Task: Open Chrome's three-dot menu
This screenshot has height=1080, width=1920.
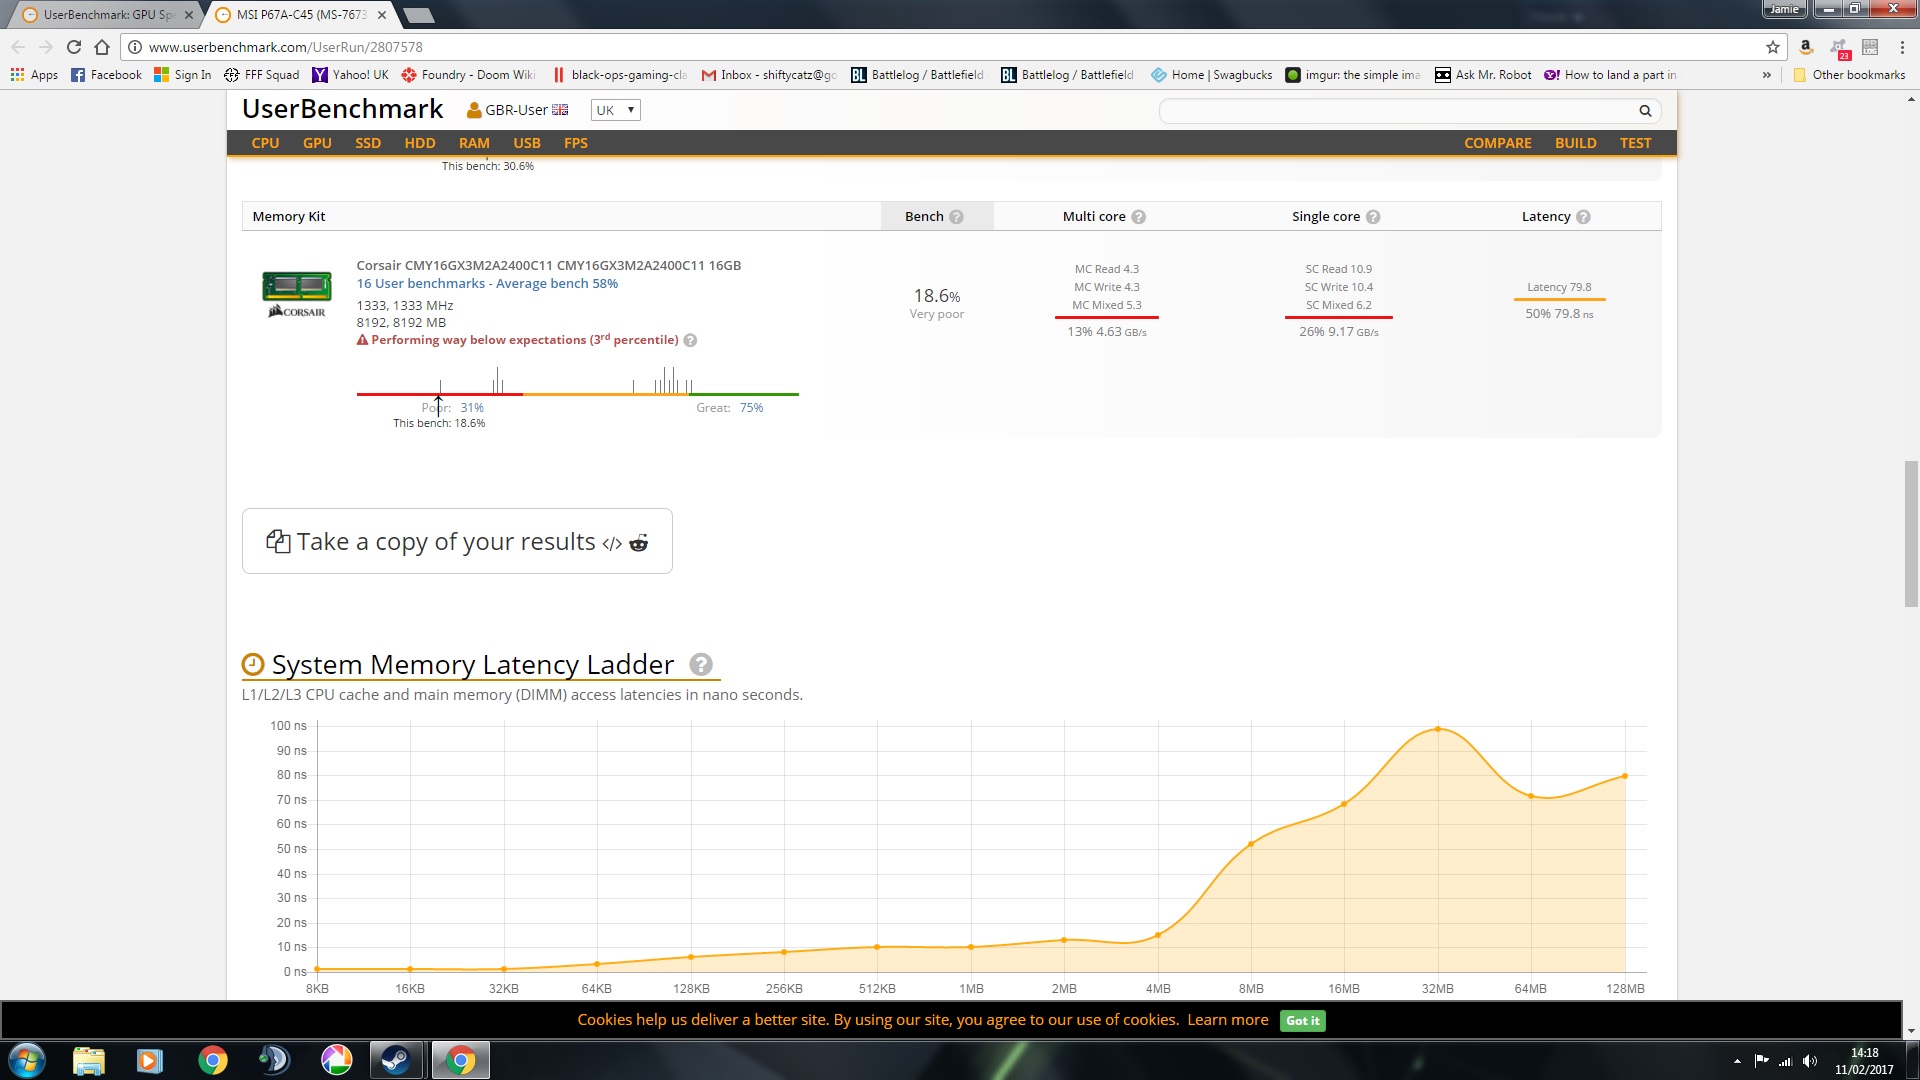Action: coord(1902,47)
